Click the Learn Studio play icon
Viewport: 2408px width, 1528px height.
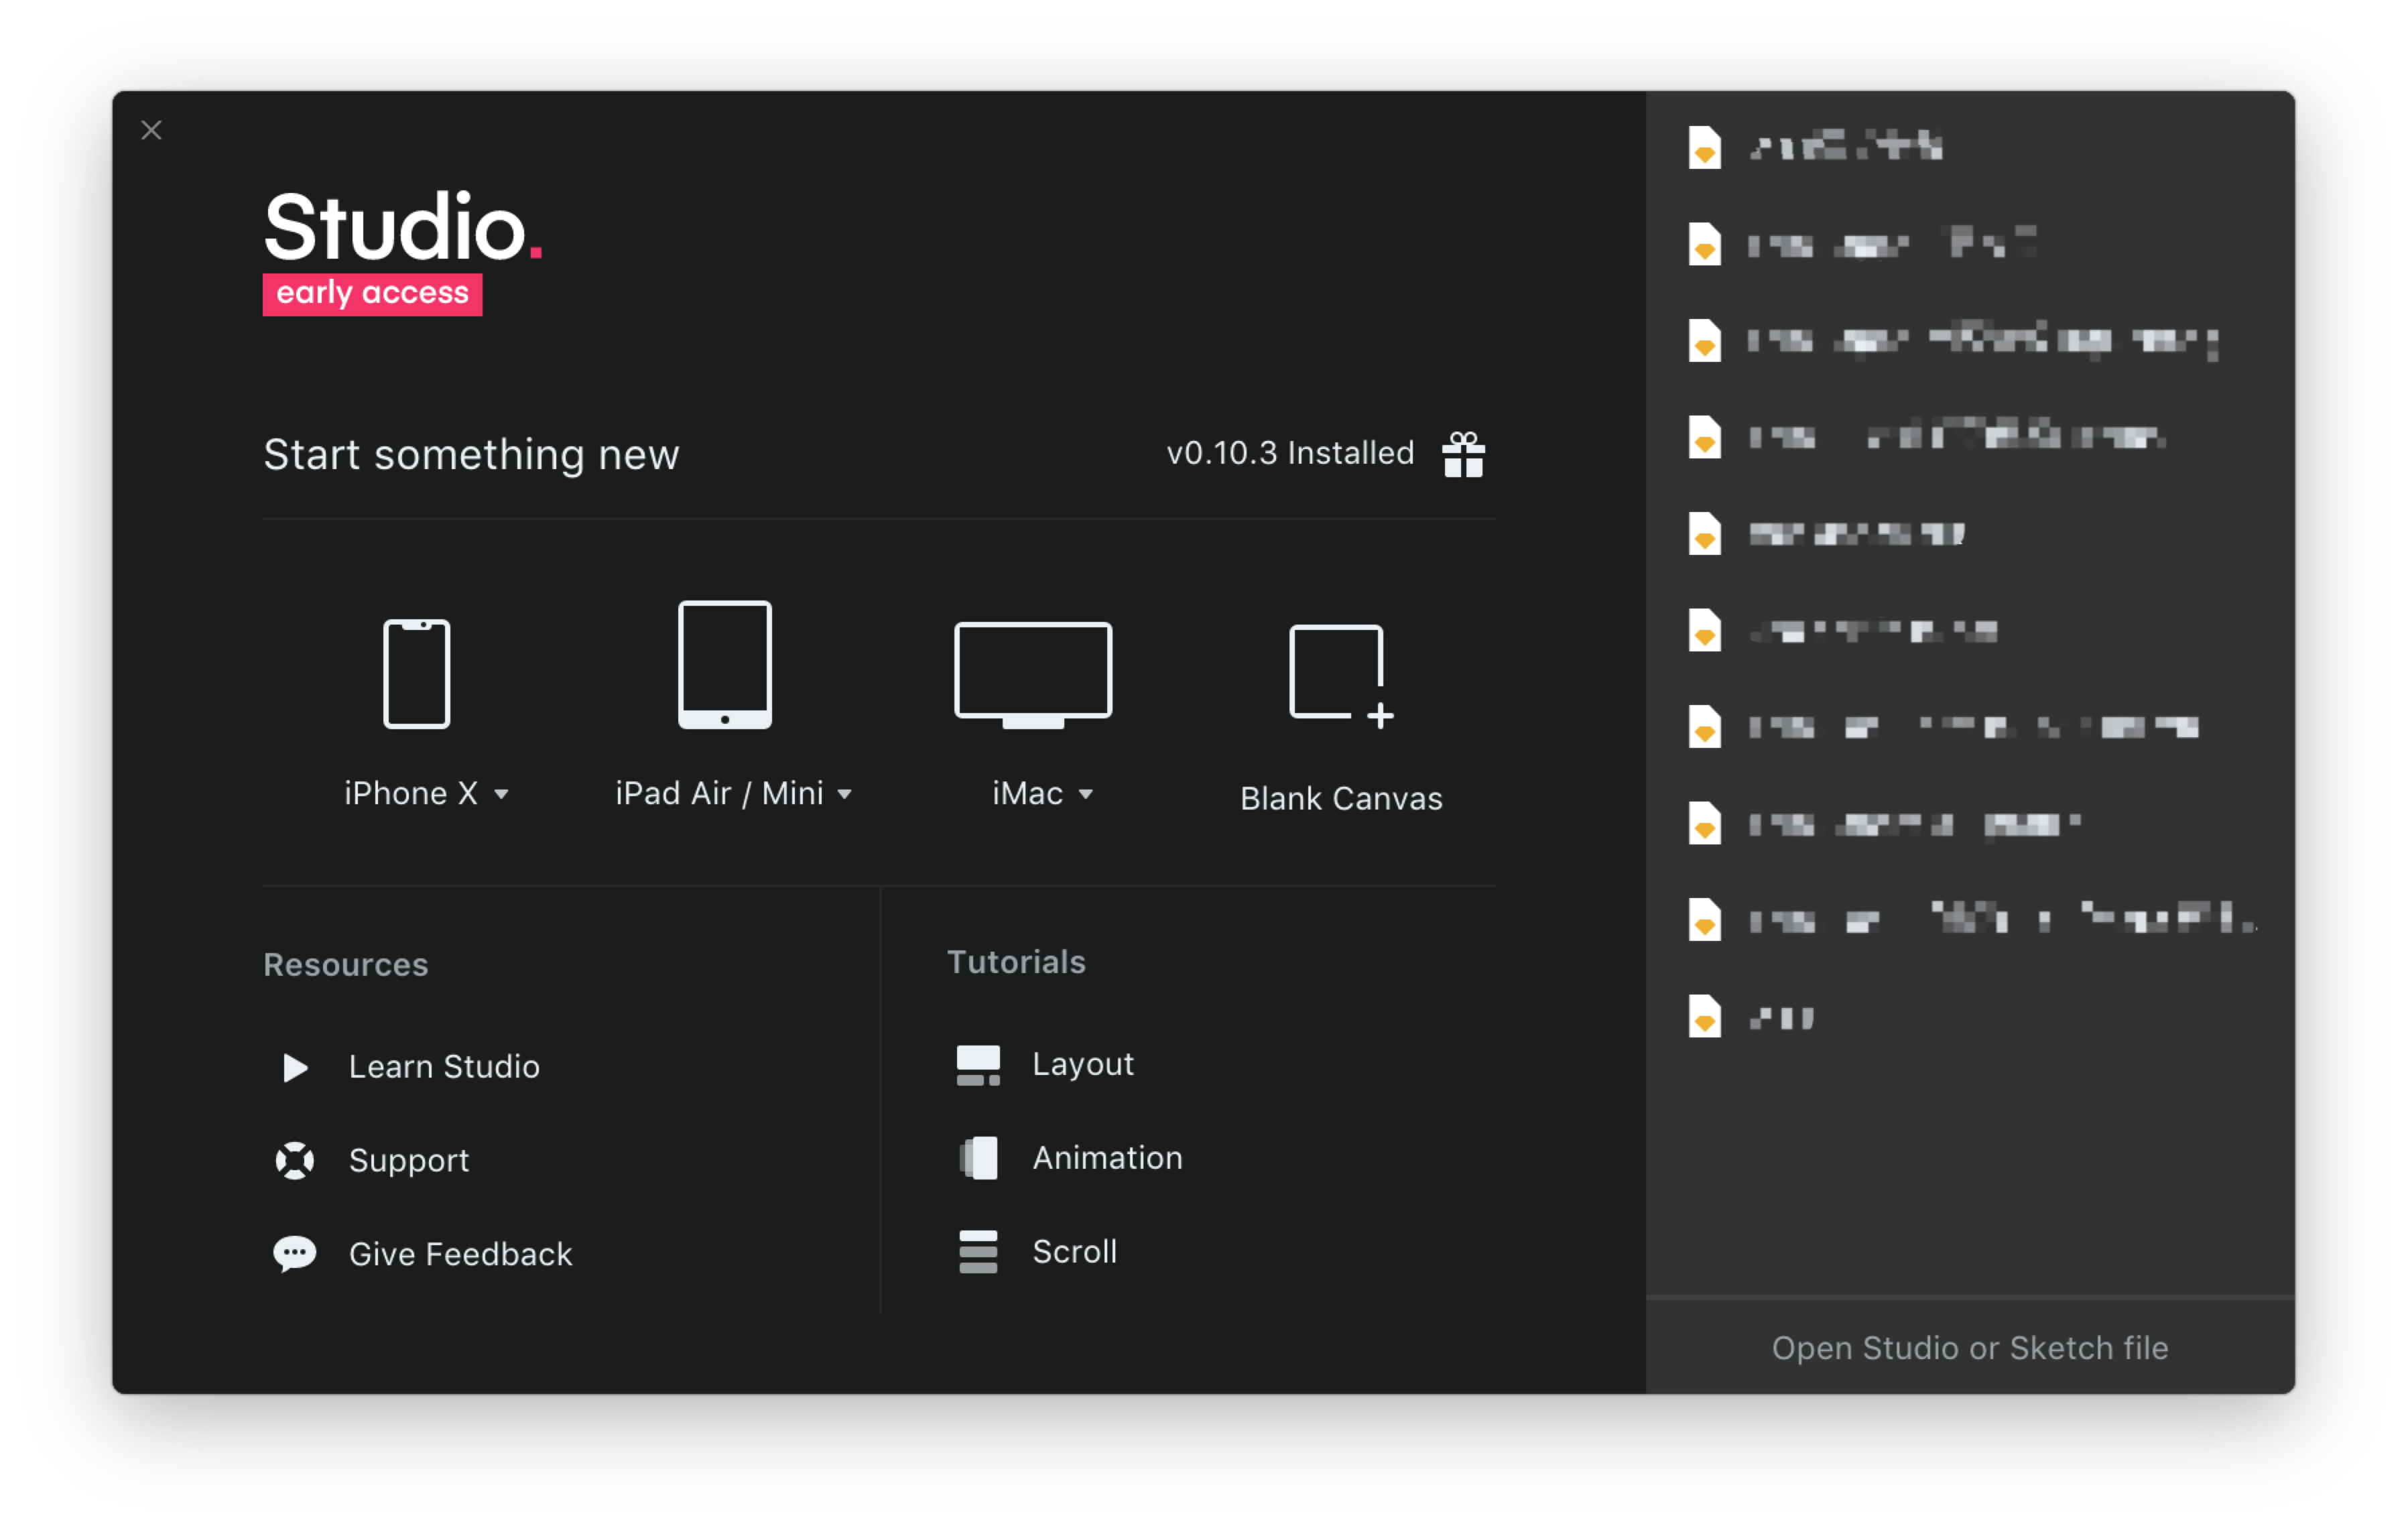point(294,1067)
